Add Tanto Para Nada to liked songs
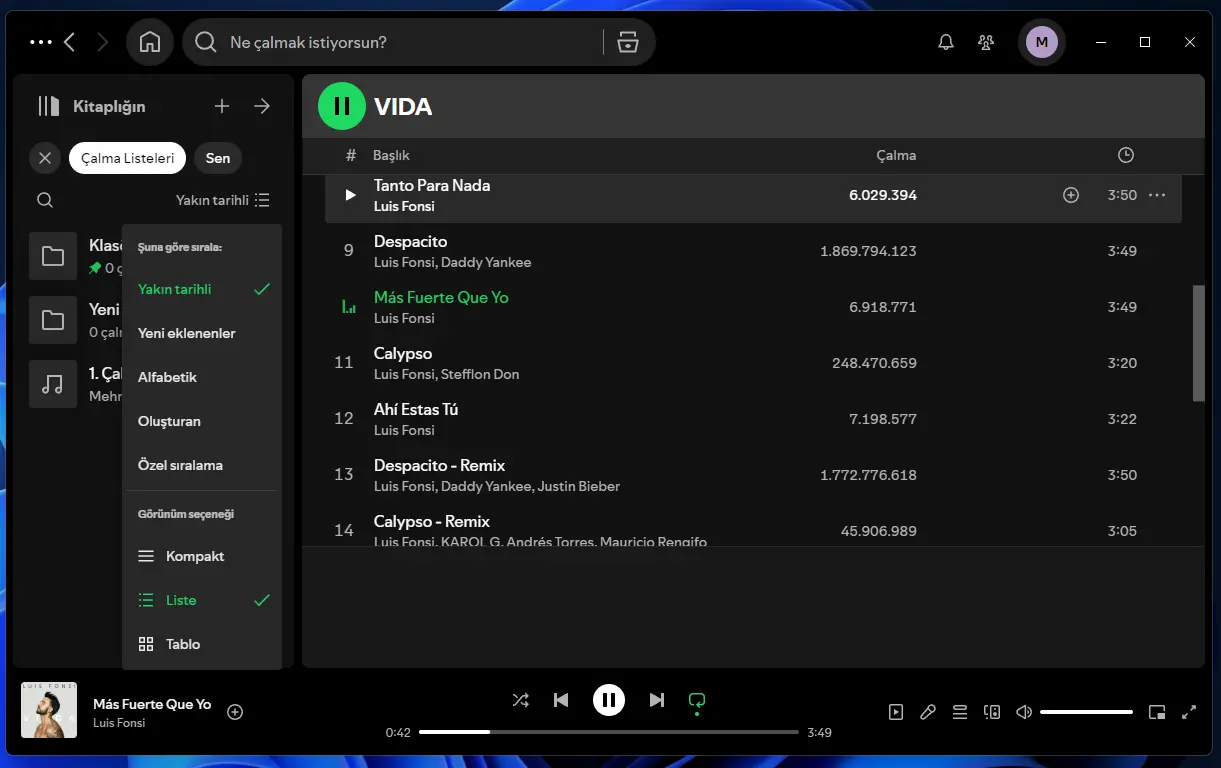Viewport: 1221px width, 768px height. (1070, 195)
